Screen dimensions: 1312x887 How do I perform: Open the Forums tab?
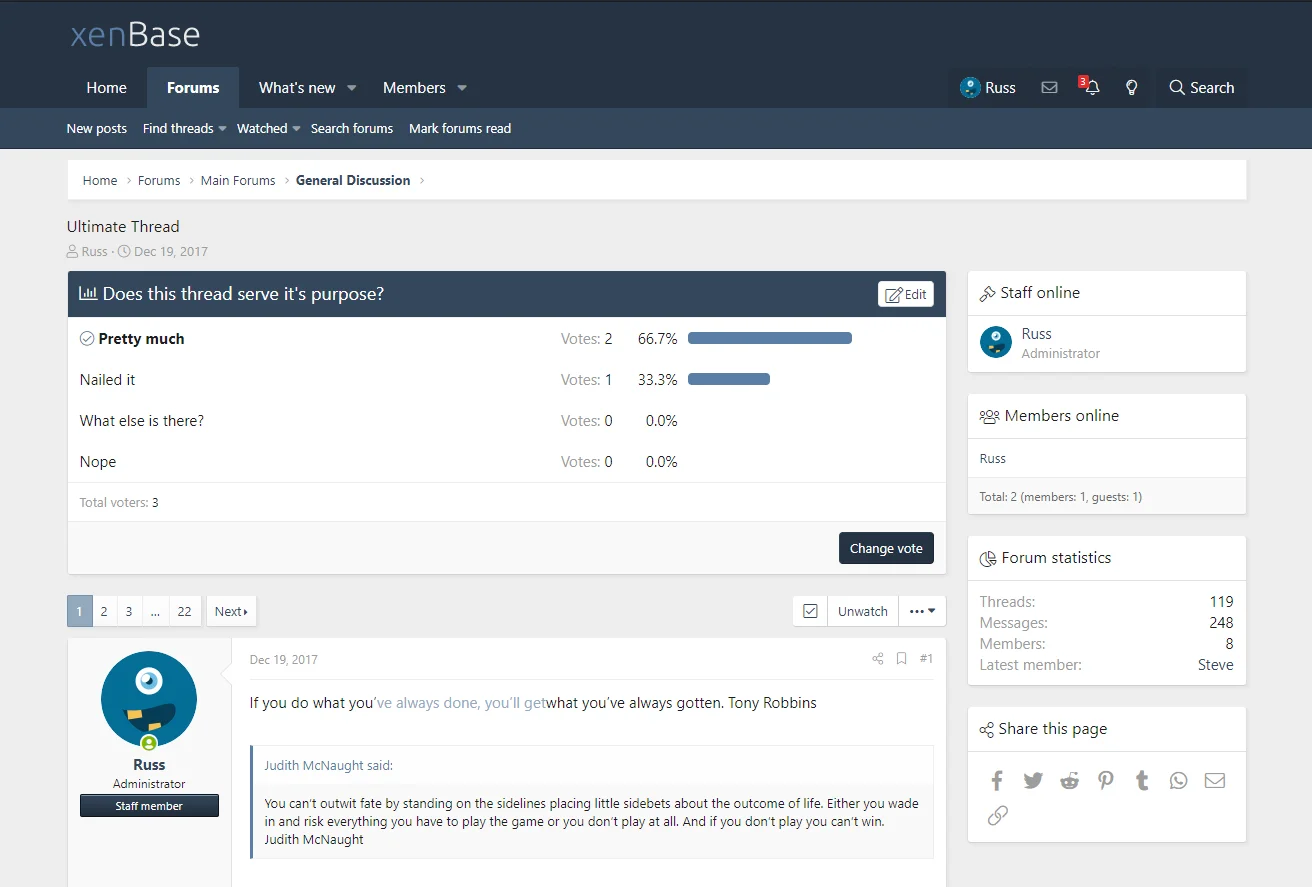click(x=193, y=88)
